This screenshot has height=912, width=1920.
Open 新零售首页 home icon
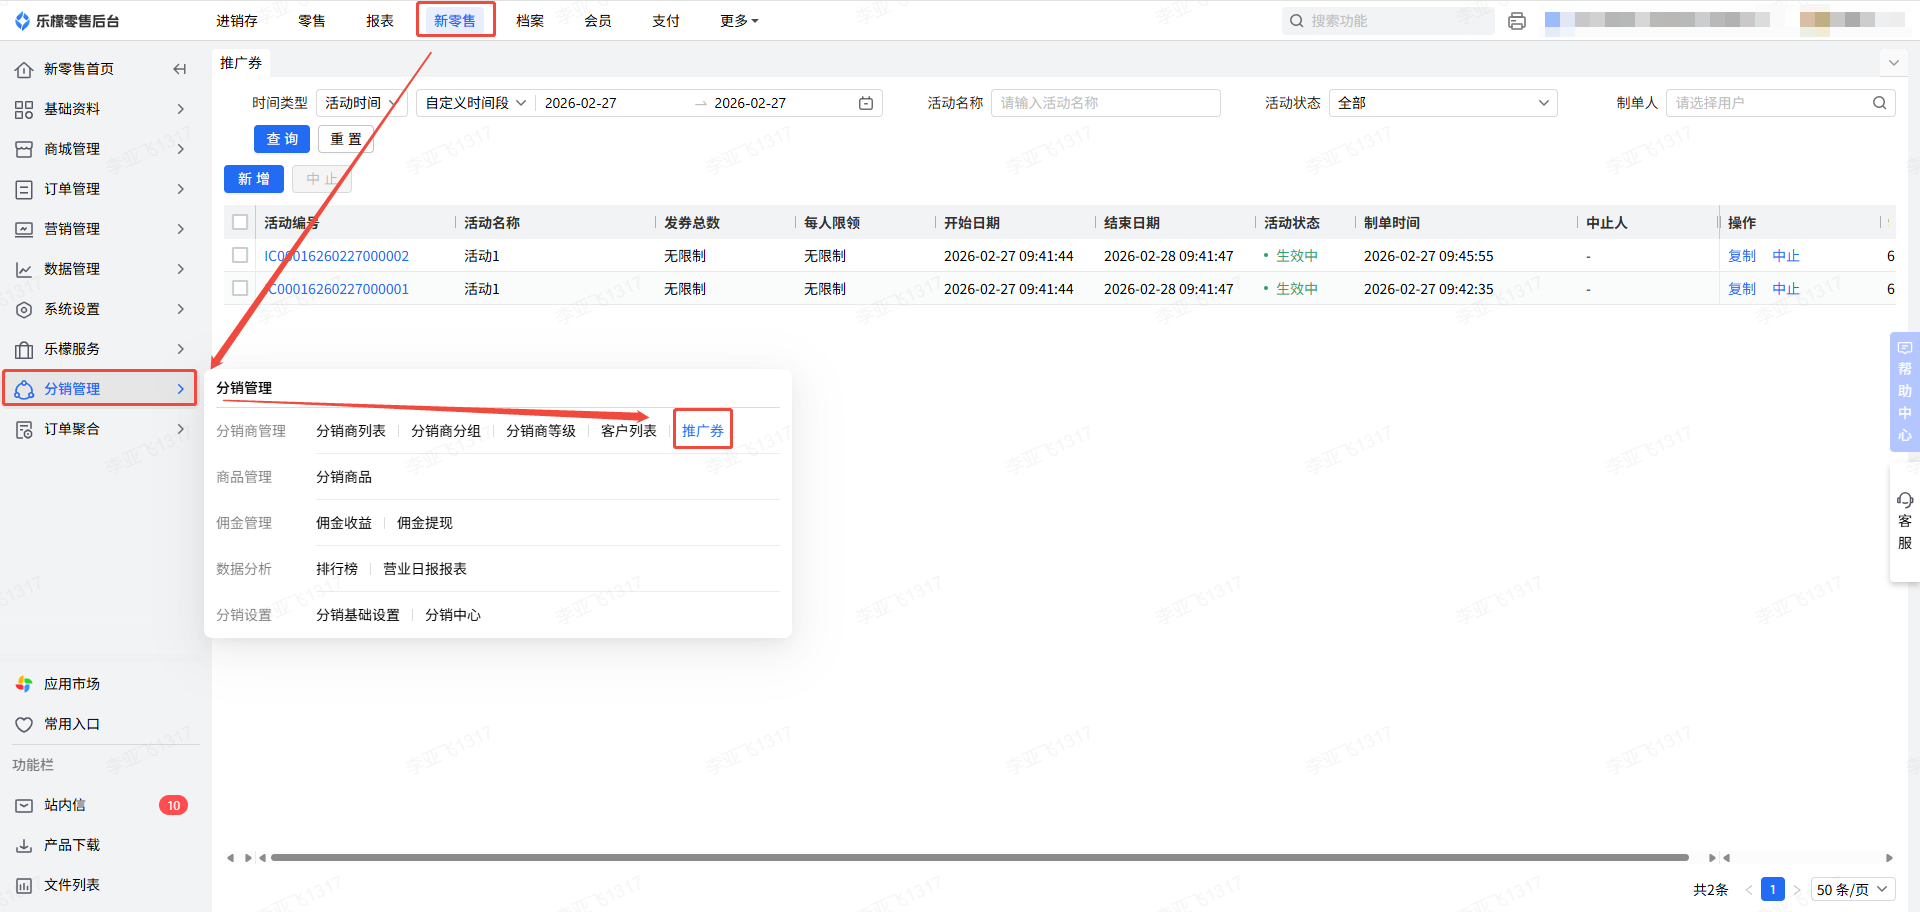pyautogui.click(x=24, y=69)
